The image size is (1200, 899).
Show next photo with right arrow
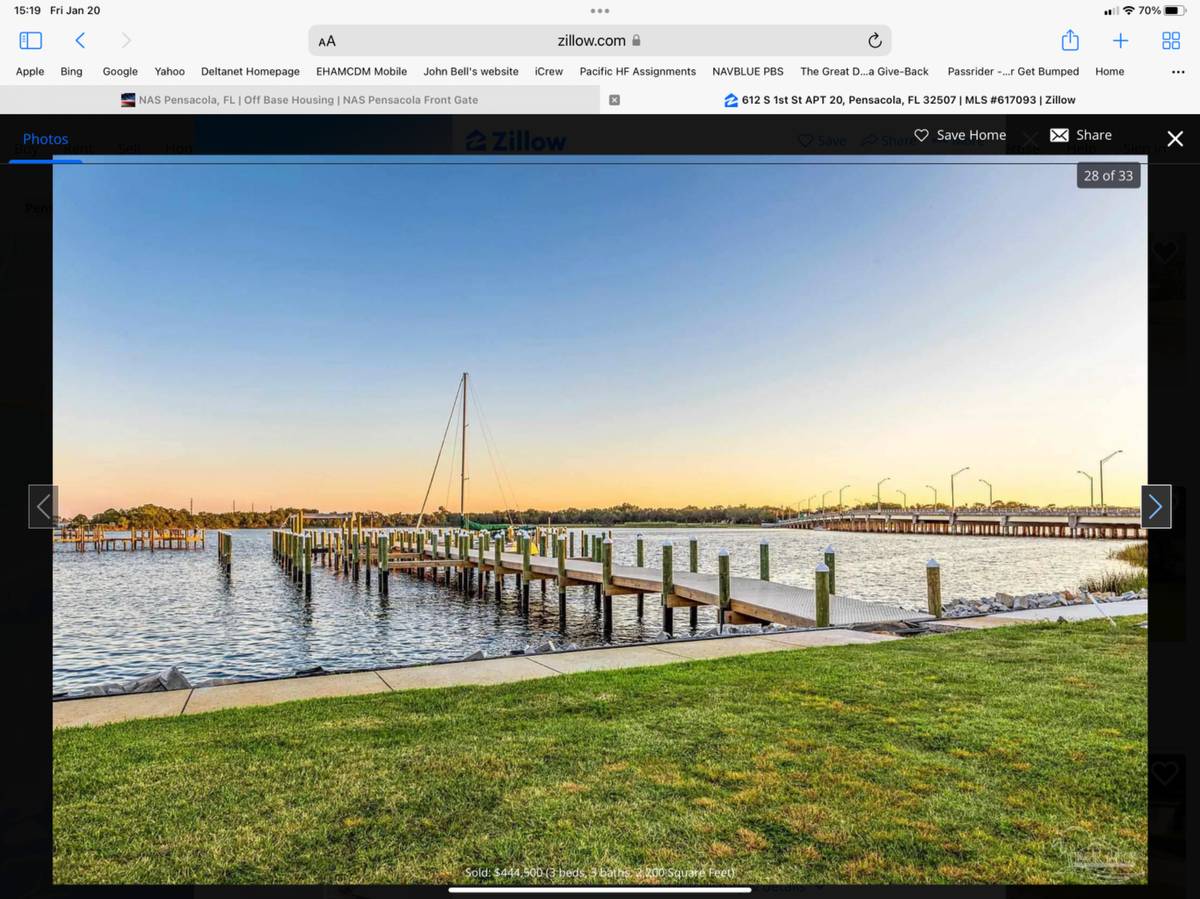tap(1156, 507)
